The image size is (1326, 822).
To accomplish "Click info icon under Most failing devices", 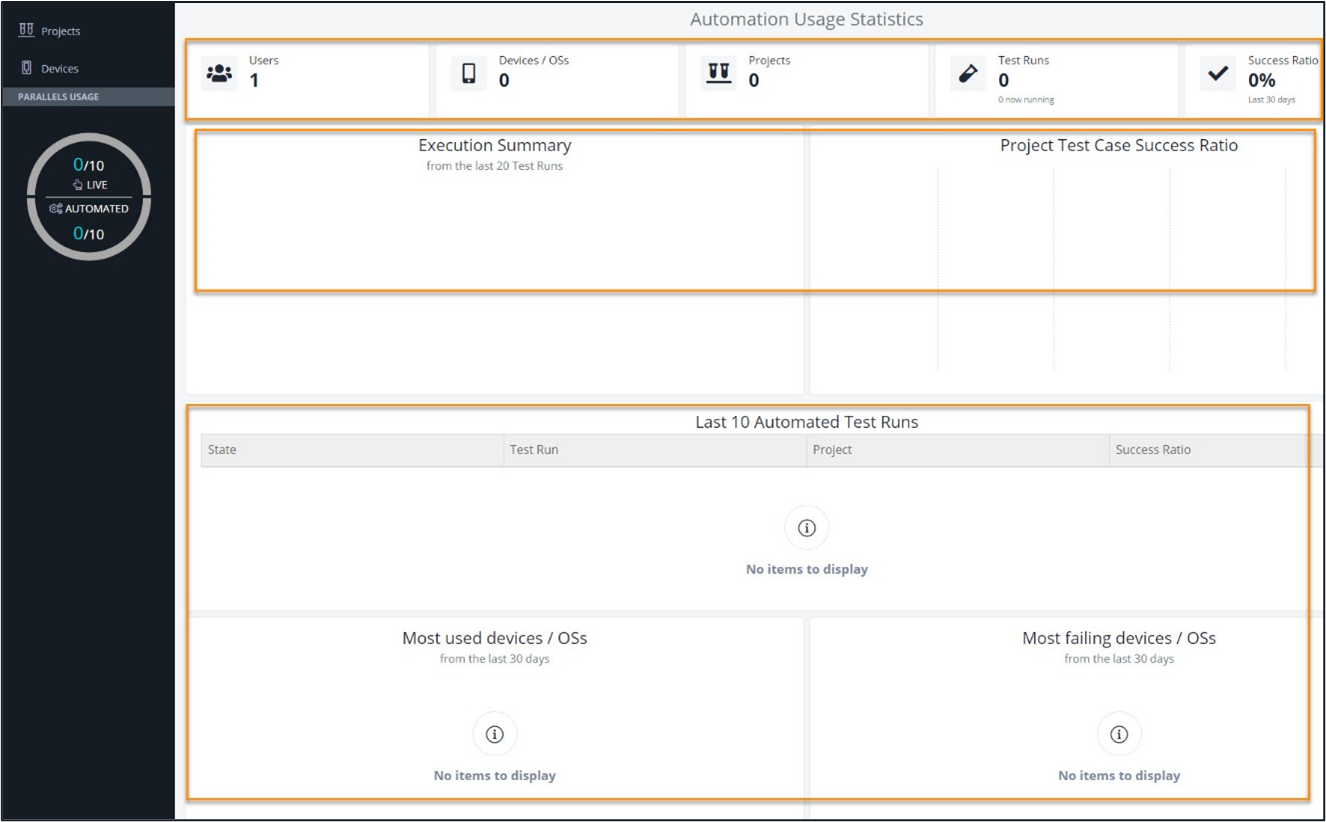I will pyautogui.click(x=1119, y=734).
